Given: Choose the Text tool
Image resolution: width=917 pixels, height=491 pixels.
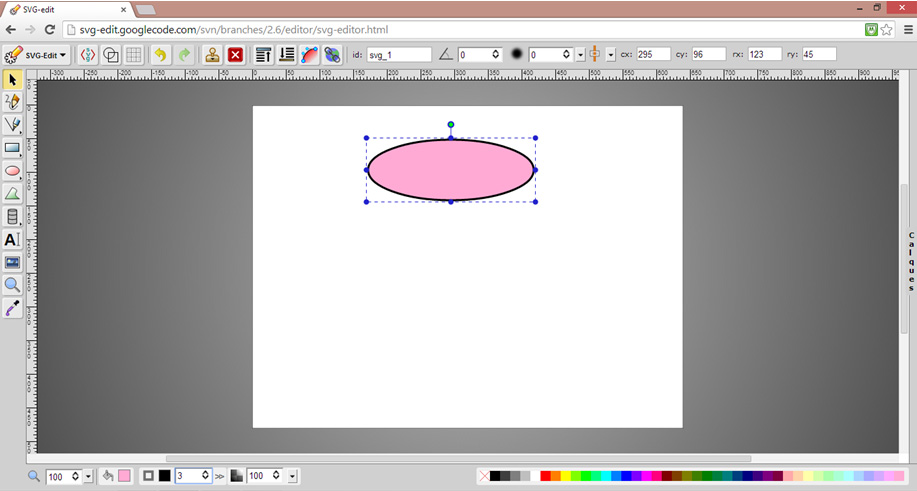Looking at the screenshot, I should (12, 240).
